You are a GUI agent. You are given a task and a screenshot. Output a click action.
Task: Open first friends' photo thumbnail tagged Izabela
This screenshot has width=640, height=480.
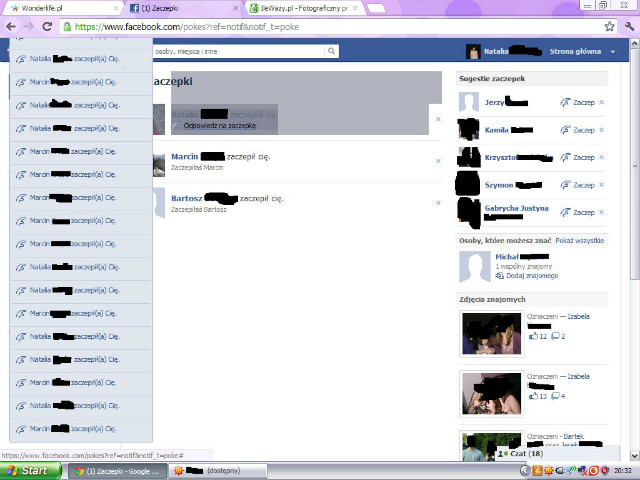pos(491,333)
